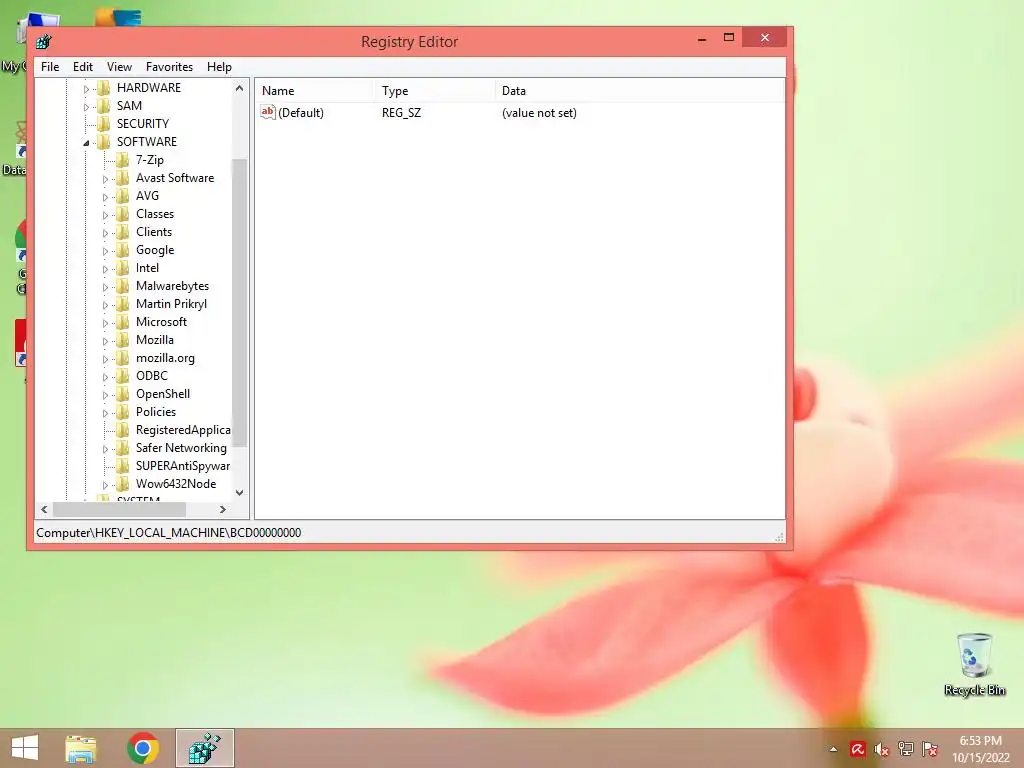Click the Classes key folder icon
The width and height of the screenshot is (1024, 768).
122,214
